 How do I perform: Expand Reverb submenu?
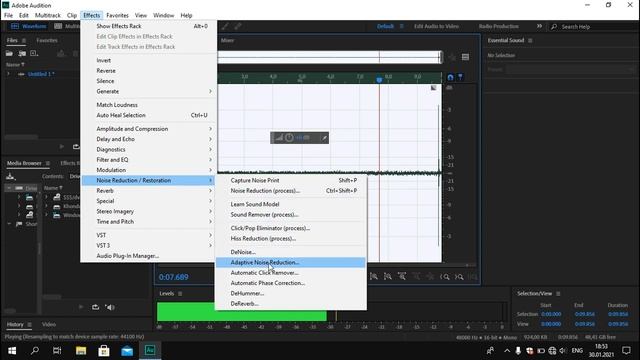(x=149, y=191)
